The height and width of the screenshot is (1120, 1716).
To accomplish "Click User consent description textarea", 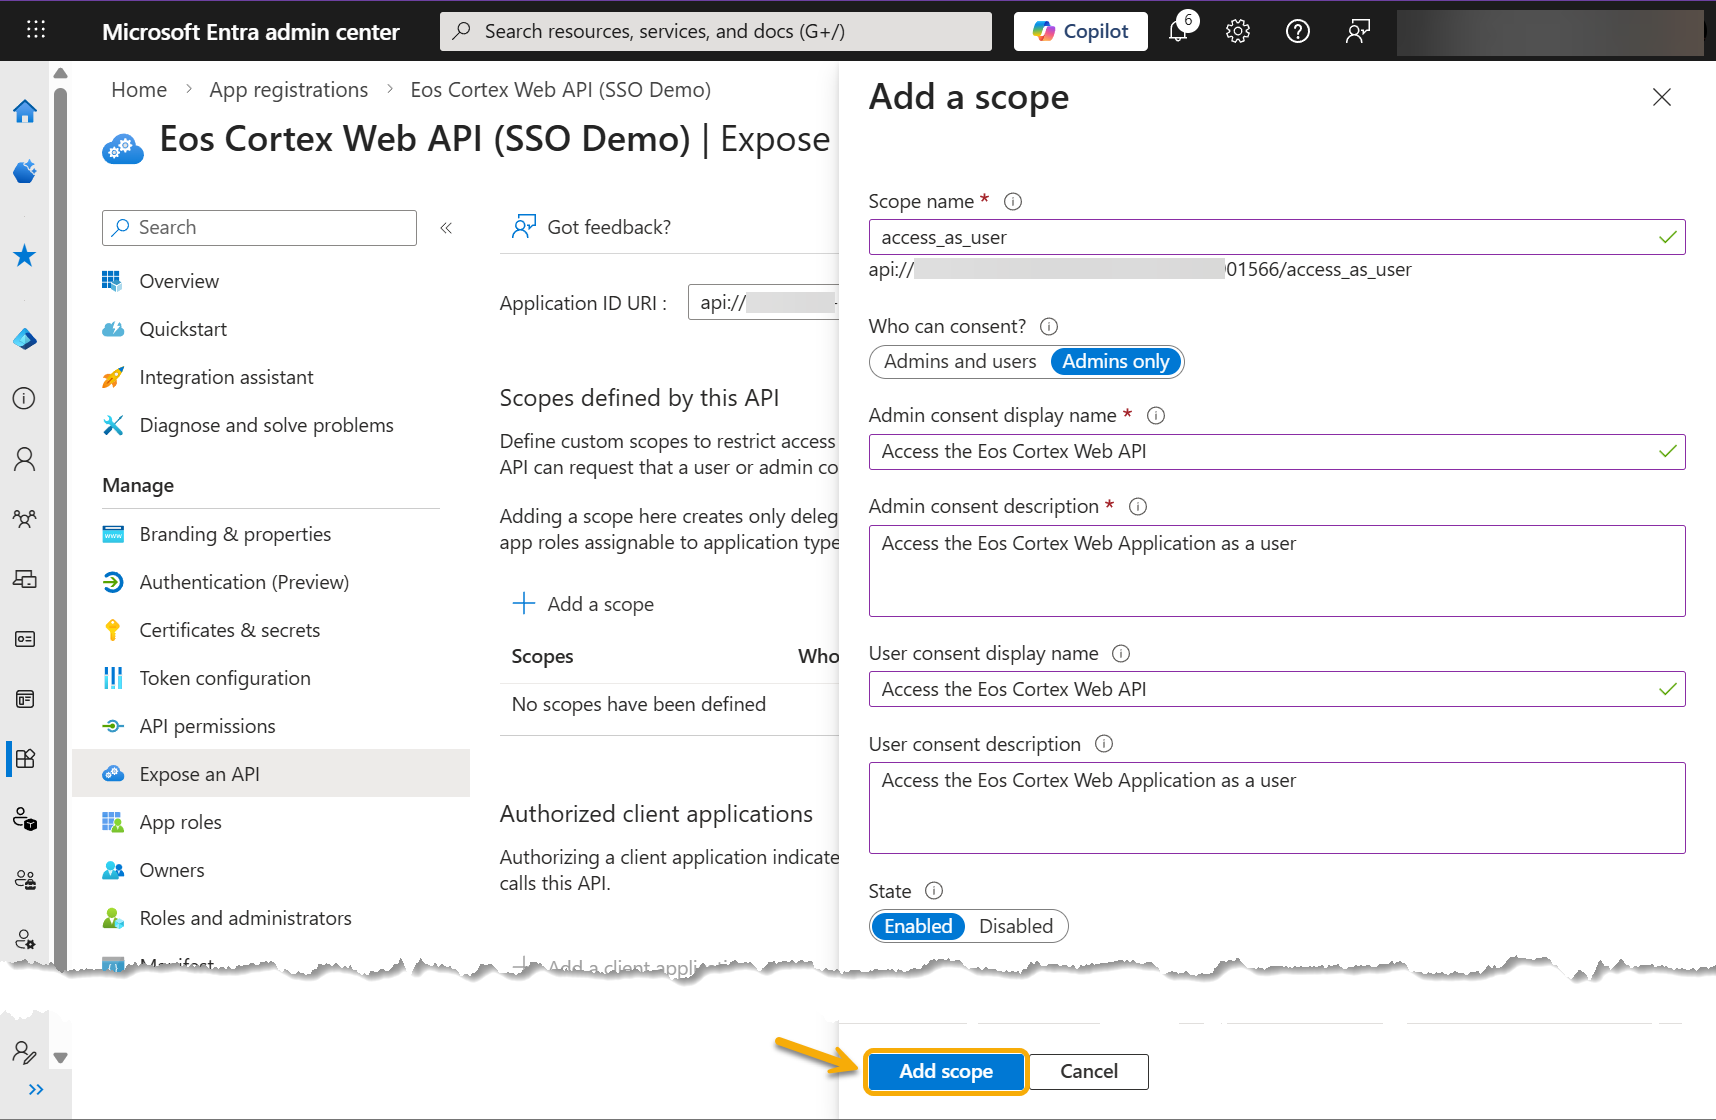I will 1277,808.
